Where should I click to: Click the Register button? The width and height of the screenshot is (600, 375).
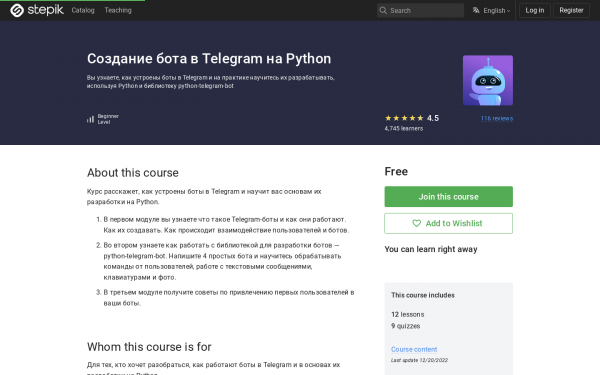point(571,10)
